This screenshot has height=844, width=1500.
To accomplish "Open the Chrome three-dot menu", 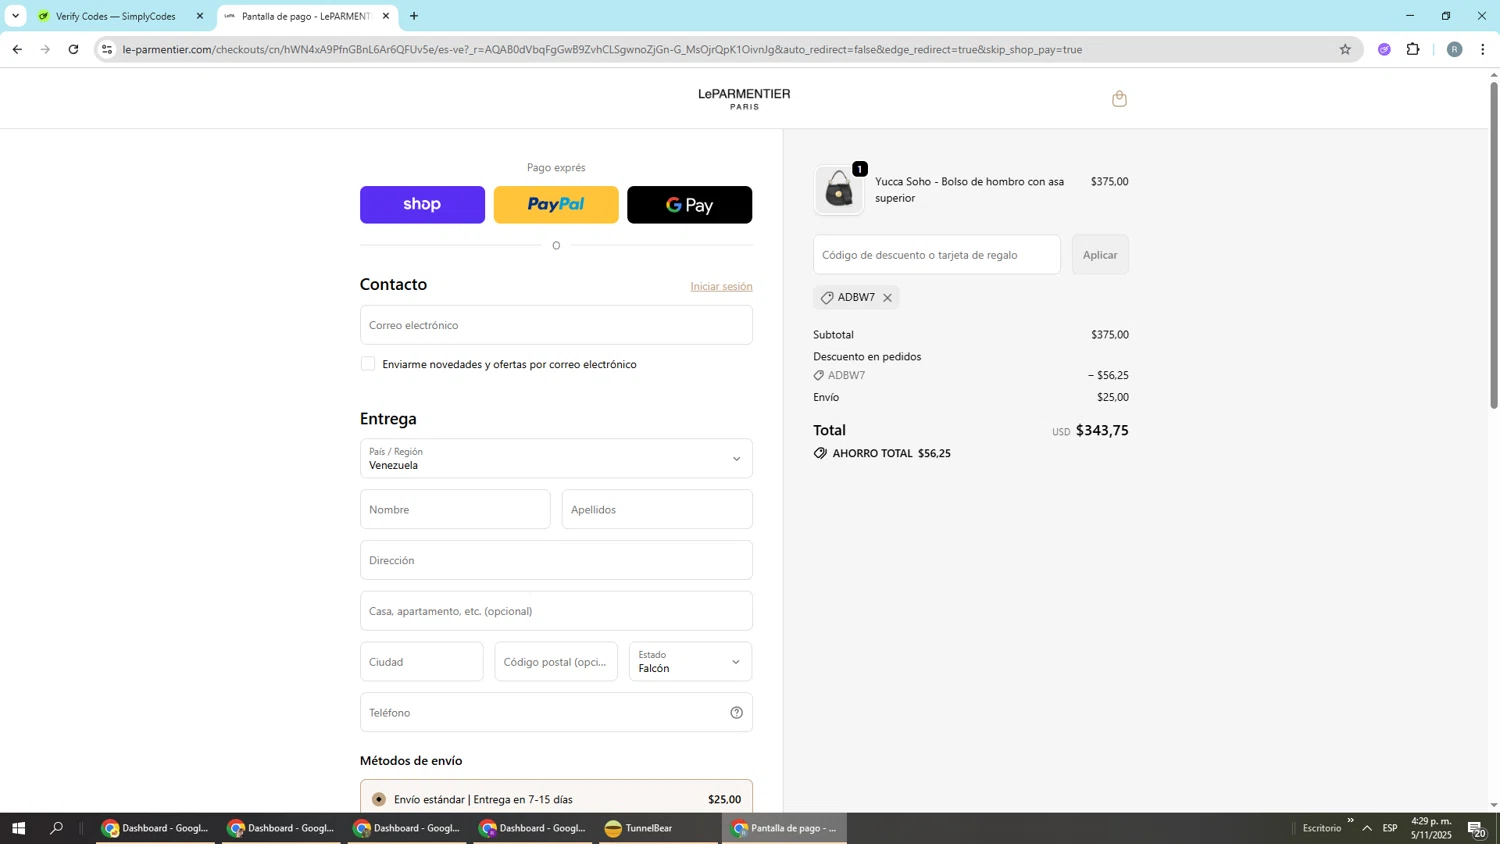I will click(1483, 49).
